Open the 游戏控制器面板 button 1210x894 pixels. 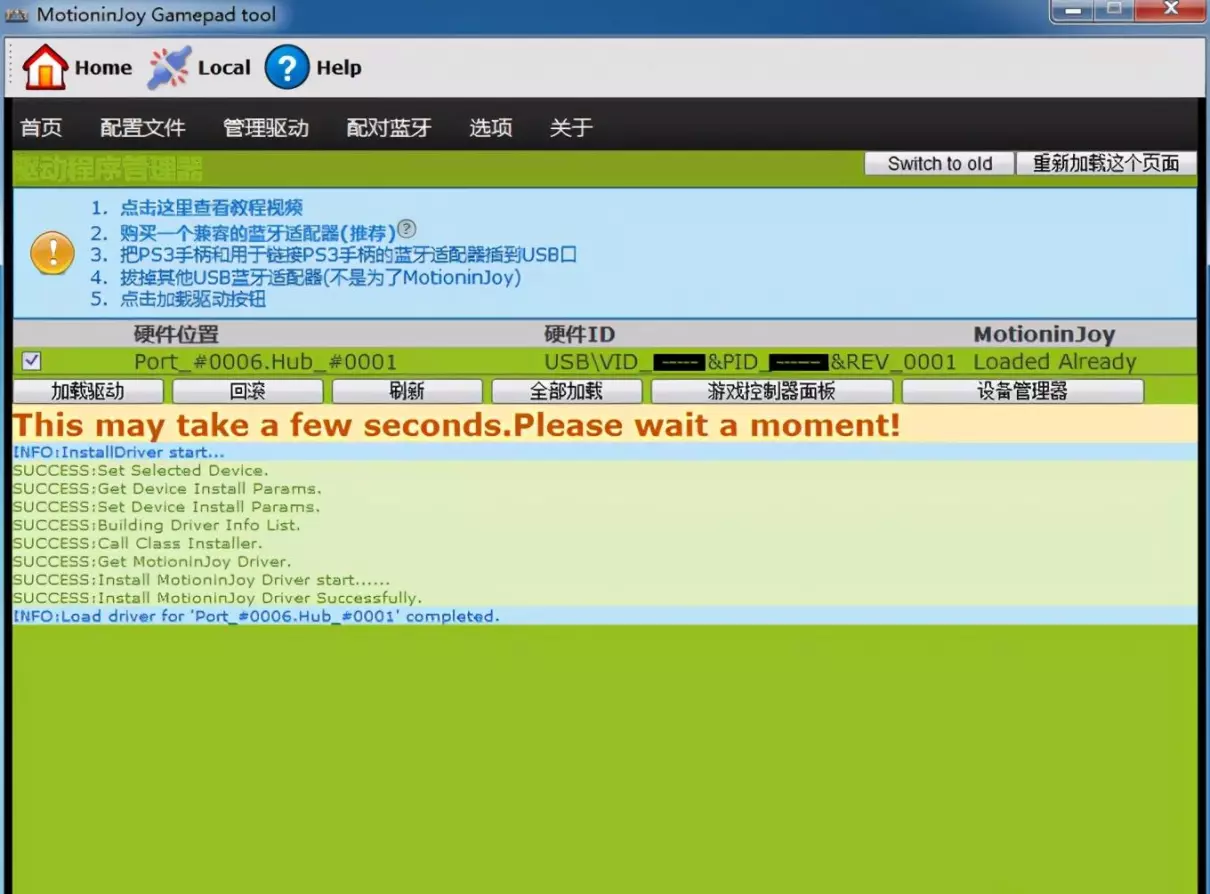(x=772, y=391)
